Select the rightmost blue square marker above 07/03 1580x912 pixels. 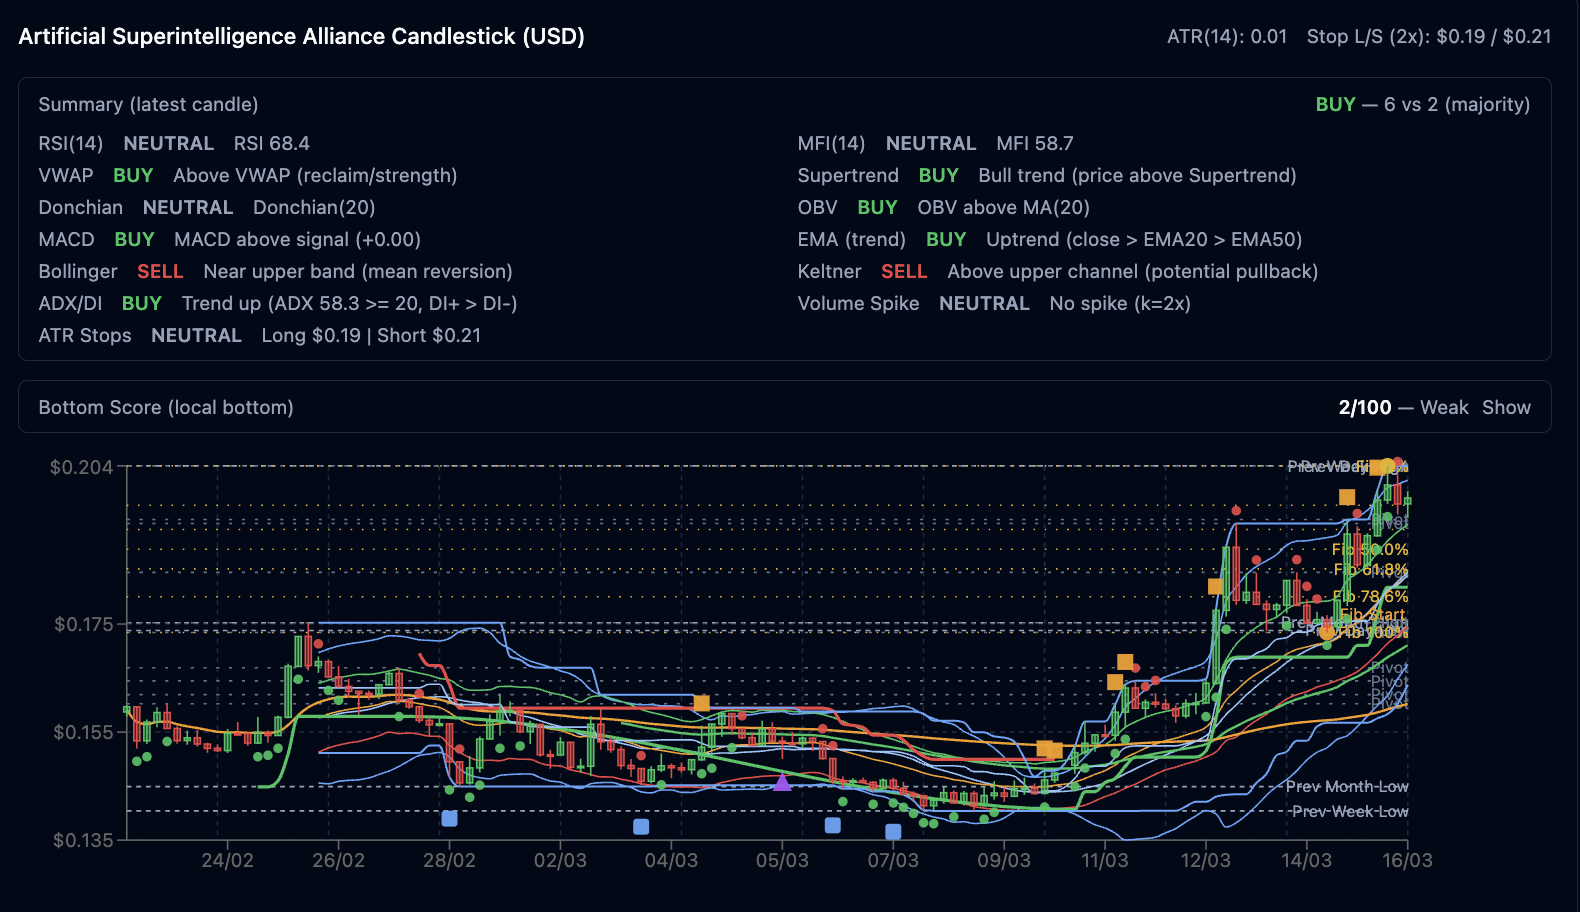[x=893, y=831]
